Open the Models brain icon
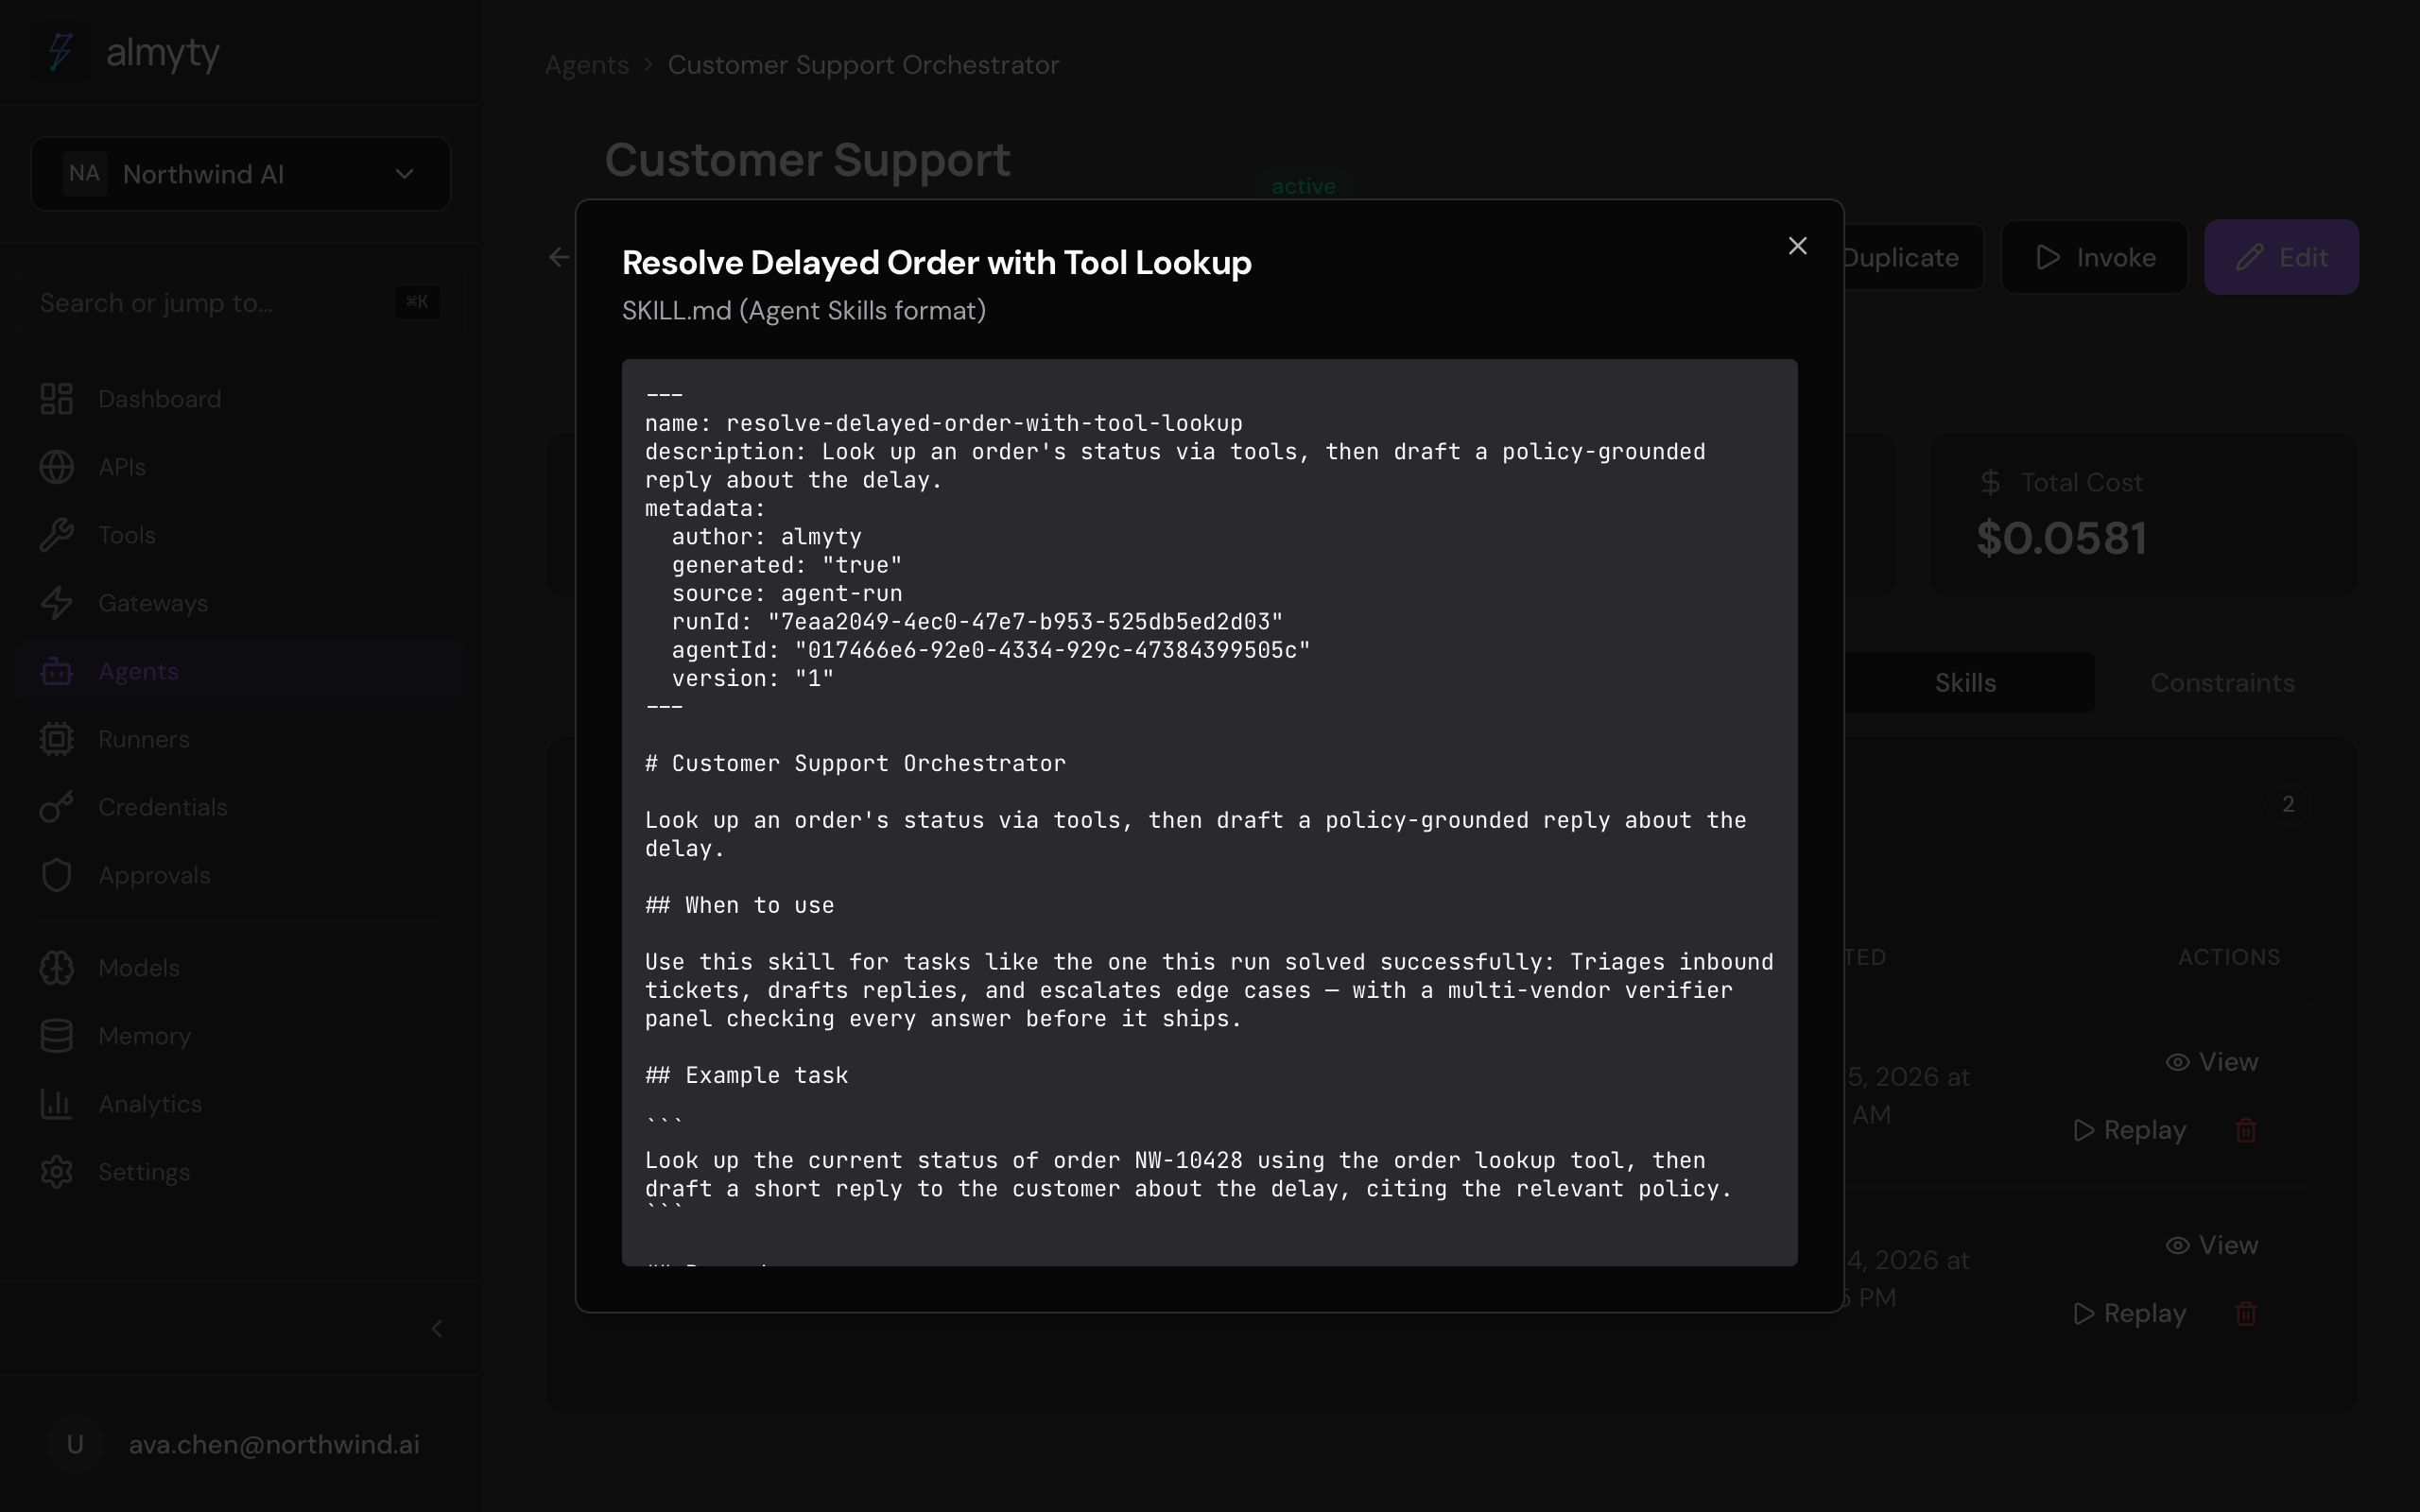The image size is (2420, 1512). click(x=57, y=968)
